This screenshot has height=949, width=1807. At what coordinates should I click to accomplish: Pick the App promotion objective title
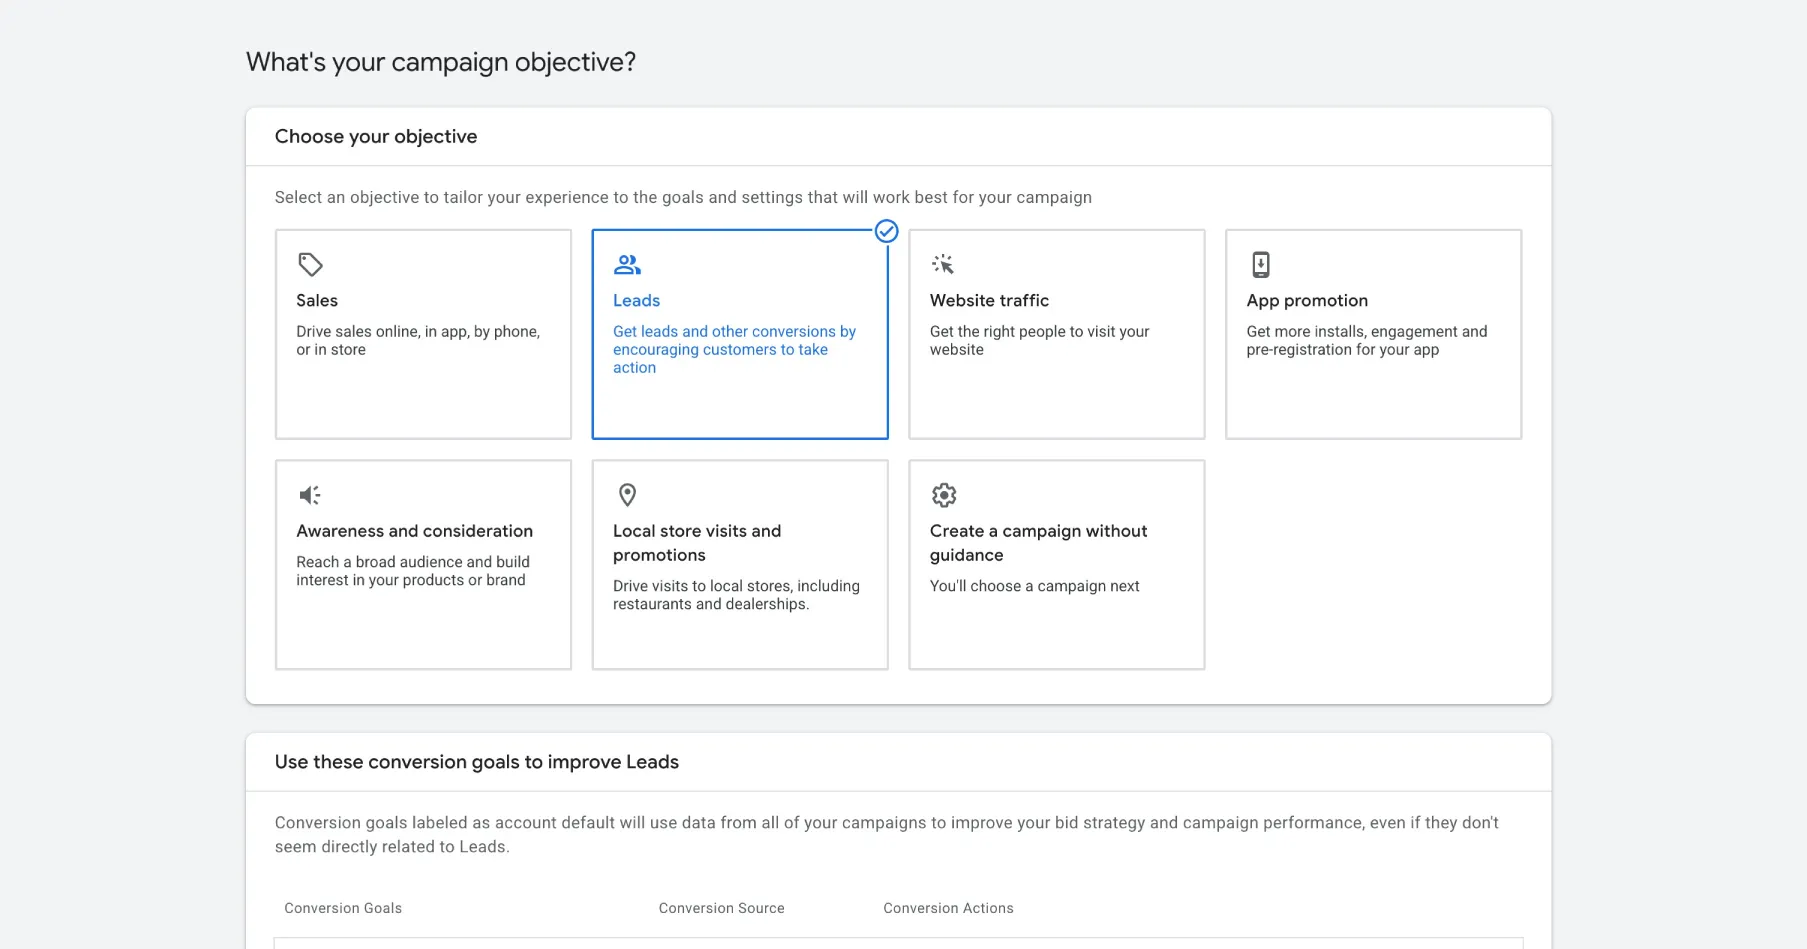(1306, 301)
